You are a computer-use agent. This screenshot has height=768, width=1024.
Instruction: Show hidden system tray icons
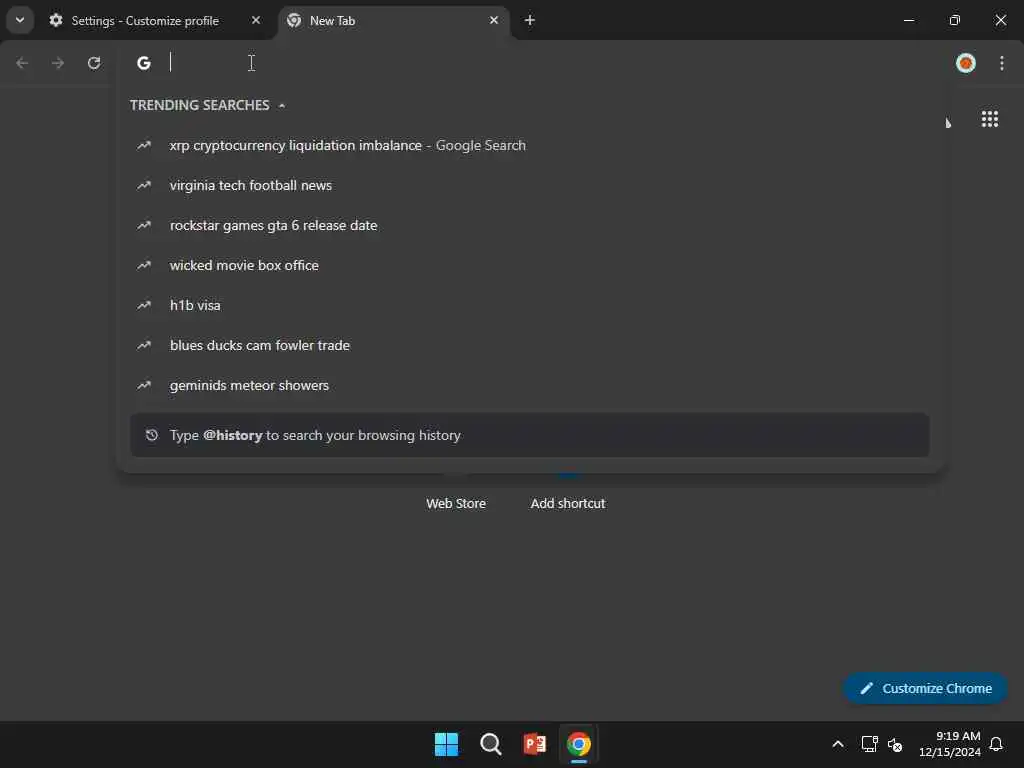[x=837, y=744]
